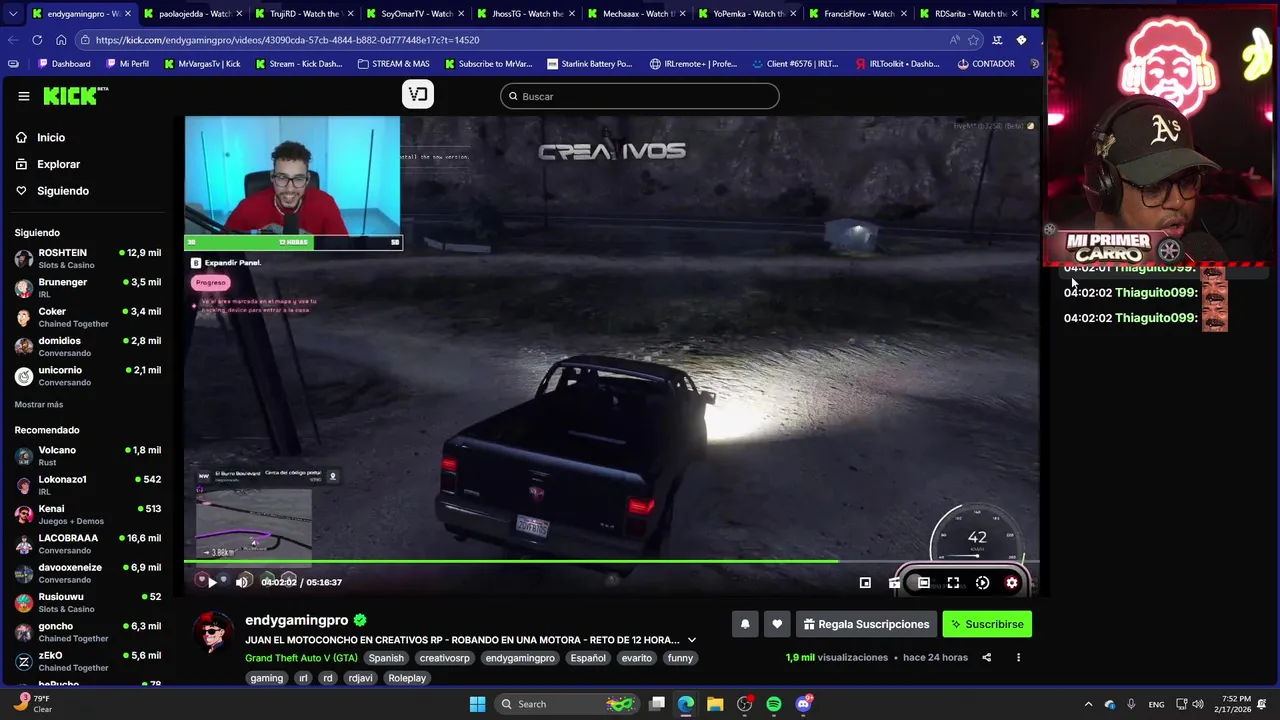
Task: Select the Spanish tag
Action: click(386, 658)
